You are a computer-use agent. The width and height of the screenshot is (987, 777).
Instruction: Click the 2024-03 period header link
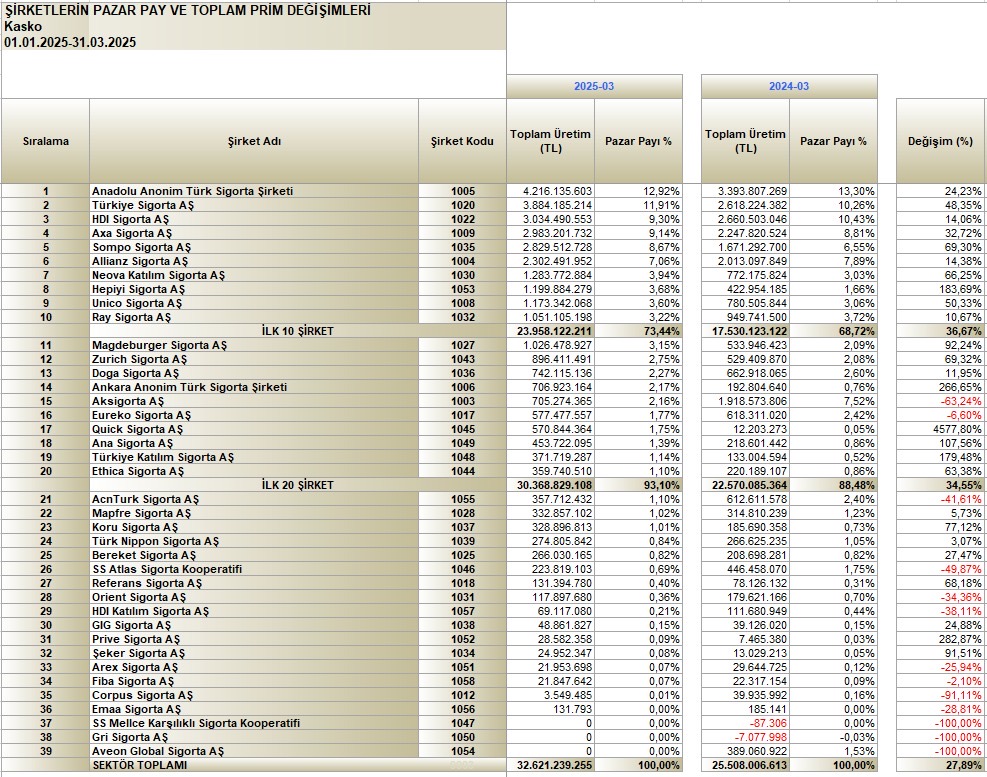tap(789, 87)
